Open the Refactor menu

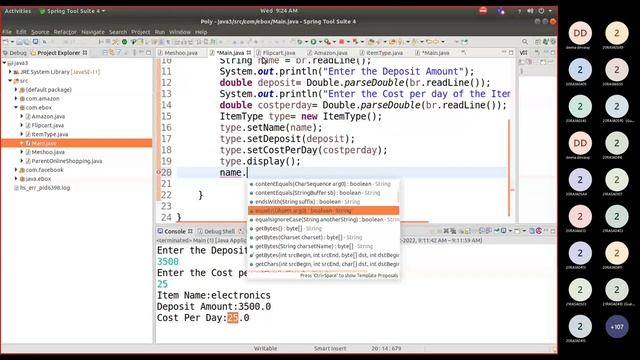click(x=65, y=32)
